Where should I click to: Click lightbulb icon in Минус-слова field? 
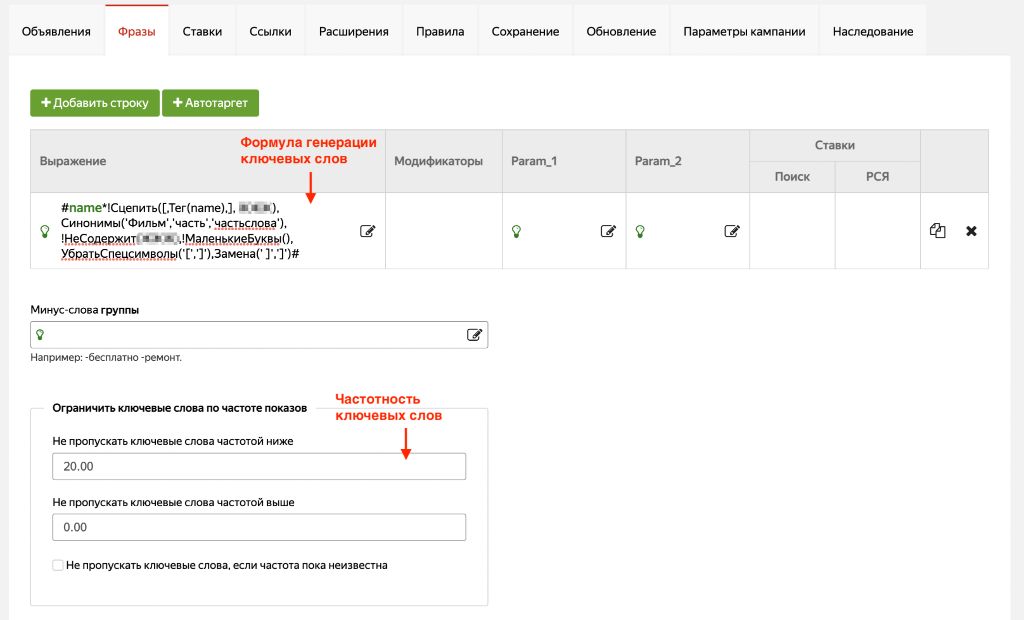(42, 335)
